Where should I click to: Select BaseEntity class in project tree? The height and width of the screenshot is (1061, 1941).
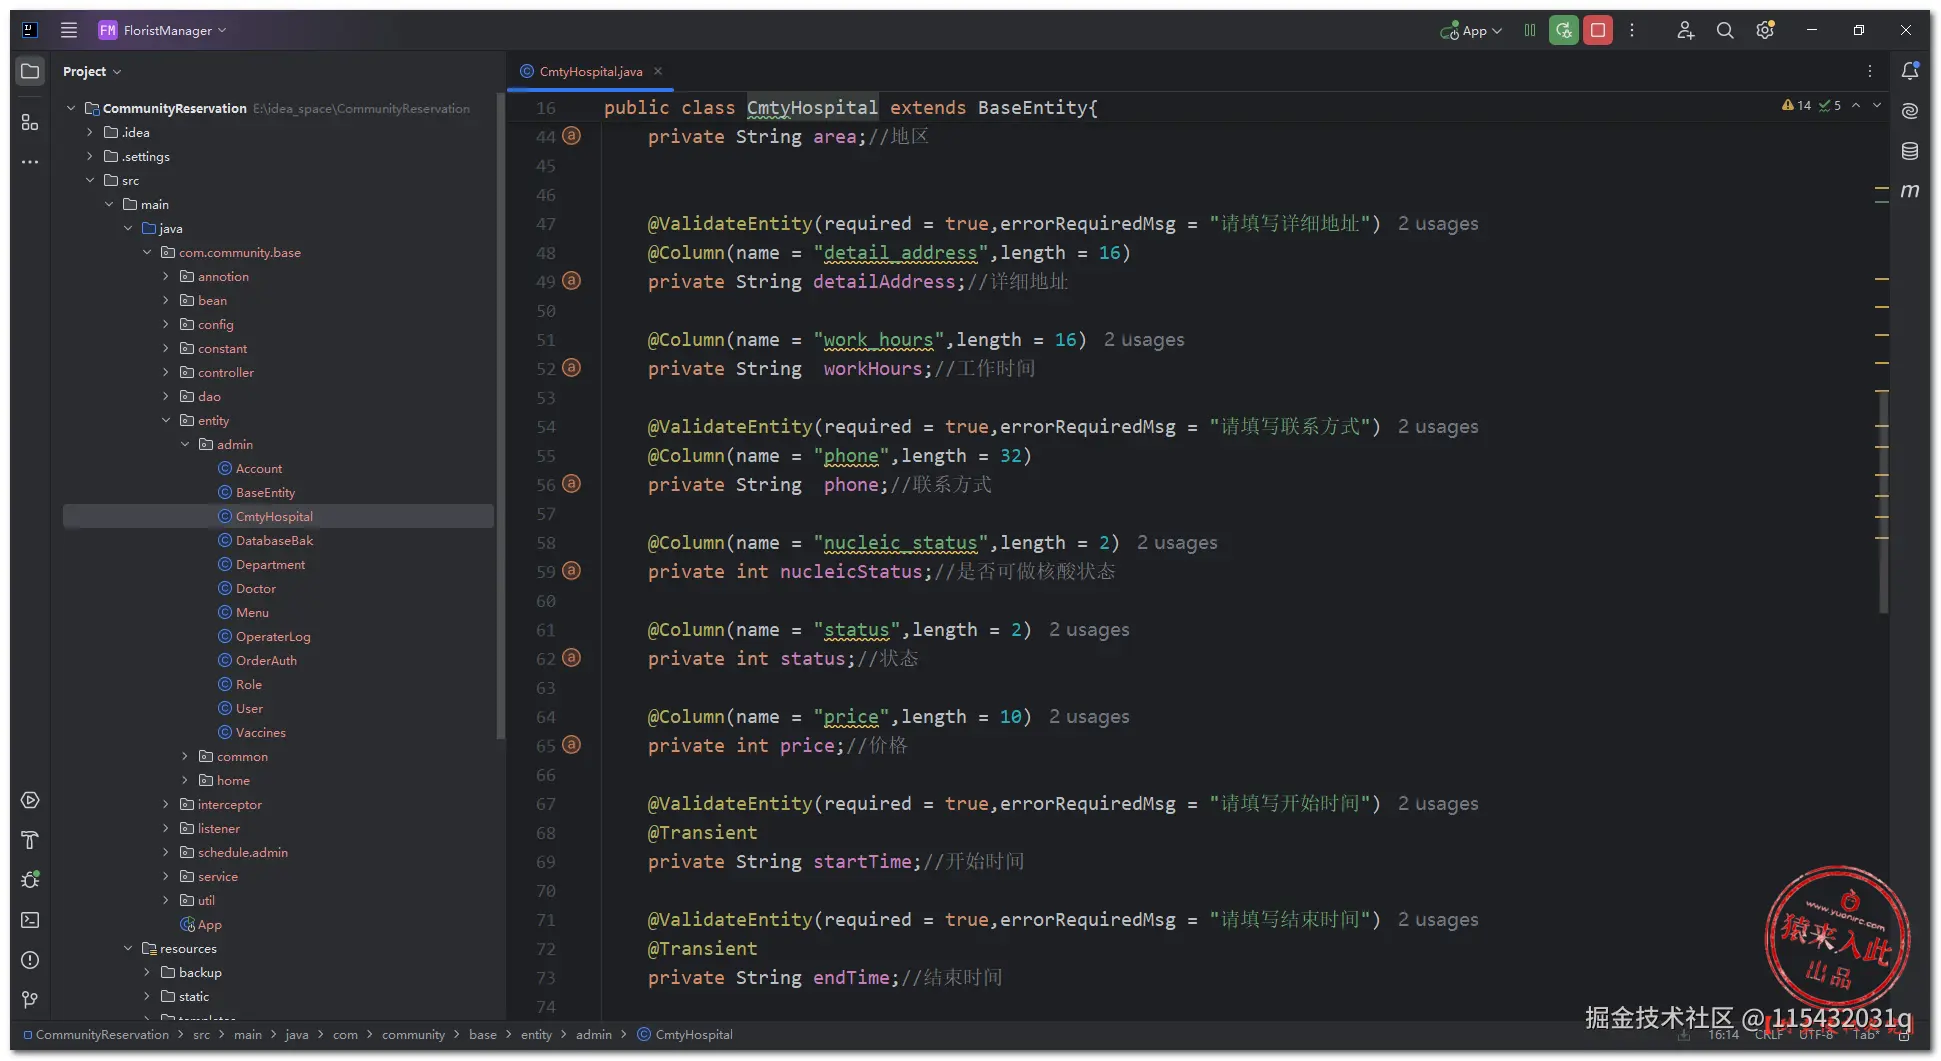(265, 492)
